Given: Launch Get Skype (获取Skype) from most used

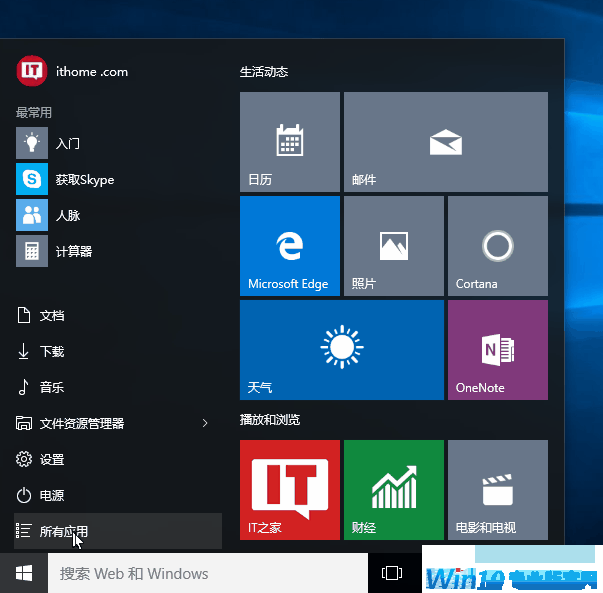Looking at the screenshot, I should point(84,180).
